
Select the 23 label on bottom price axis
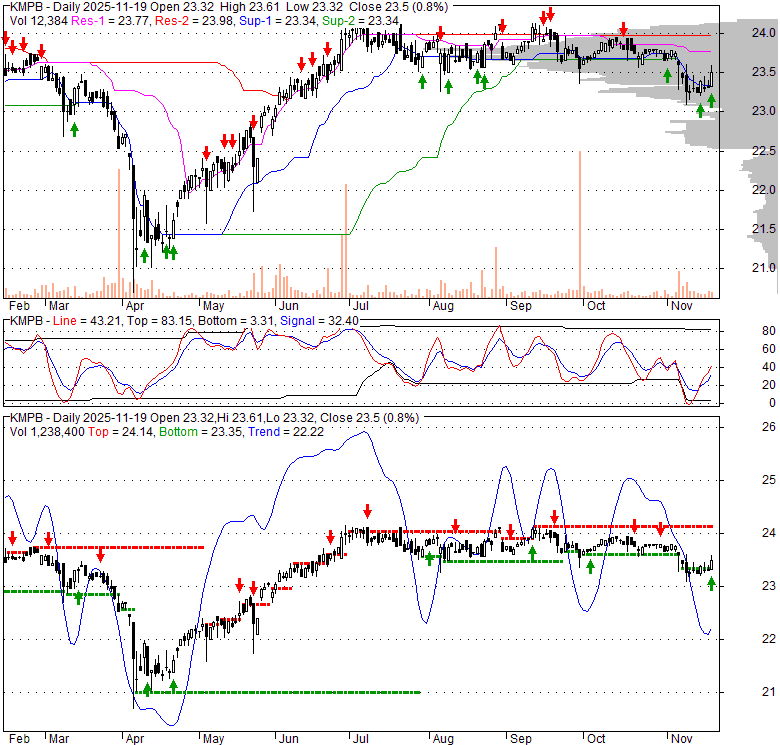[769, 586]
